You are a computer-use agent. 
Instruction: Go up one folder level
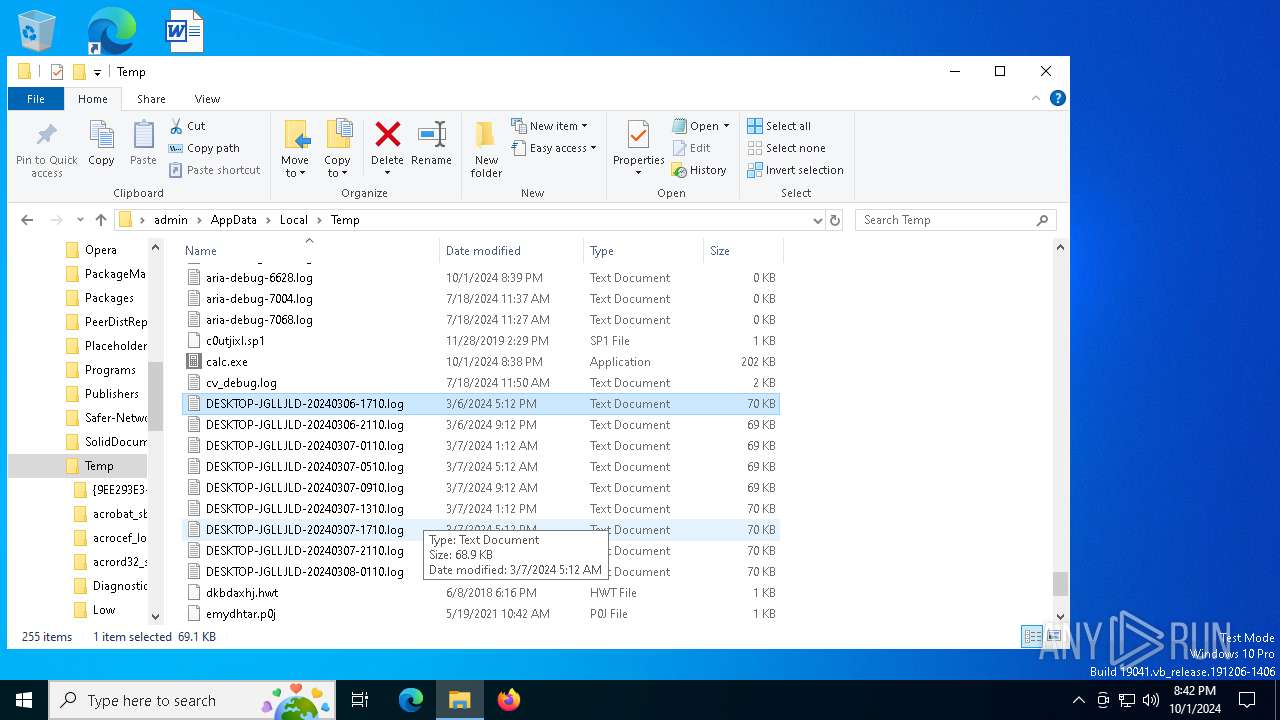pos(101,220)
